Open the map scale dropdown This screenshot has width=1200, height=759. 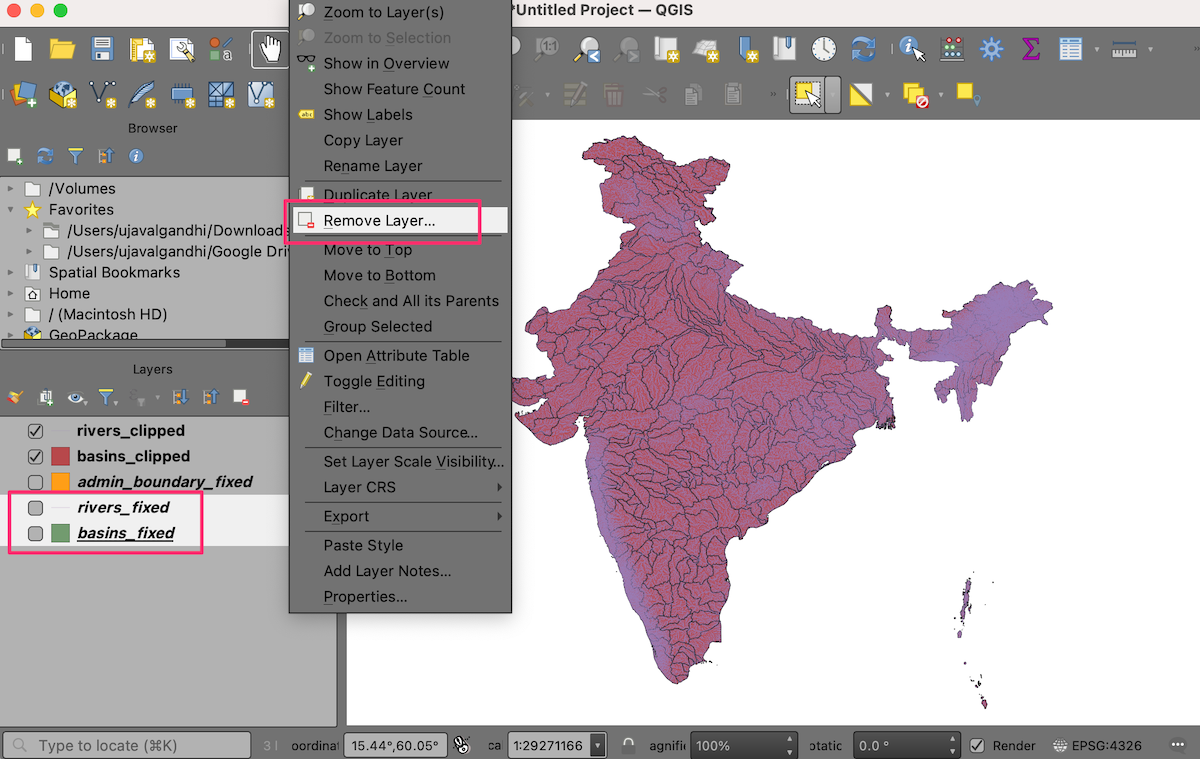pos(598,746)
